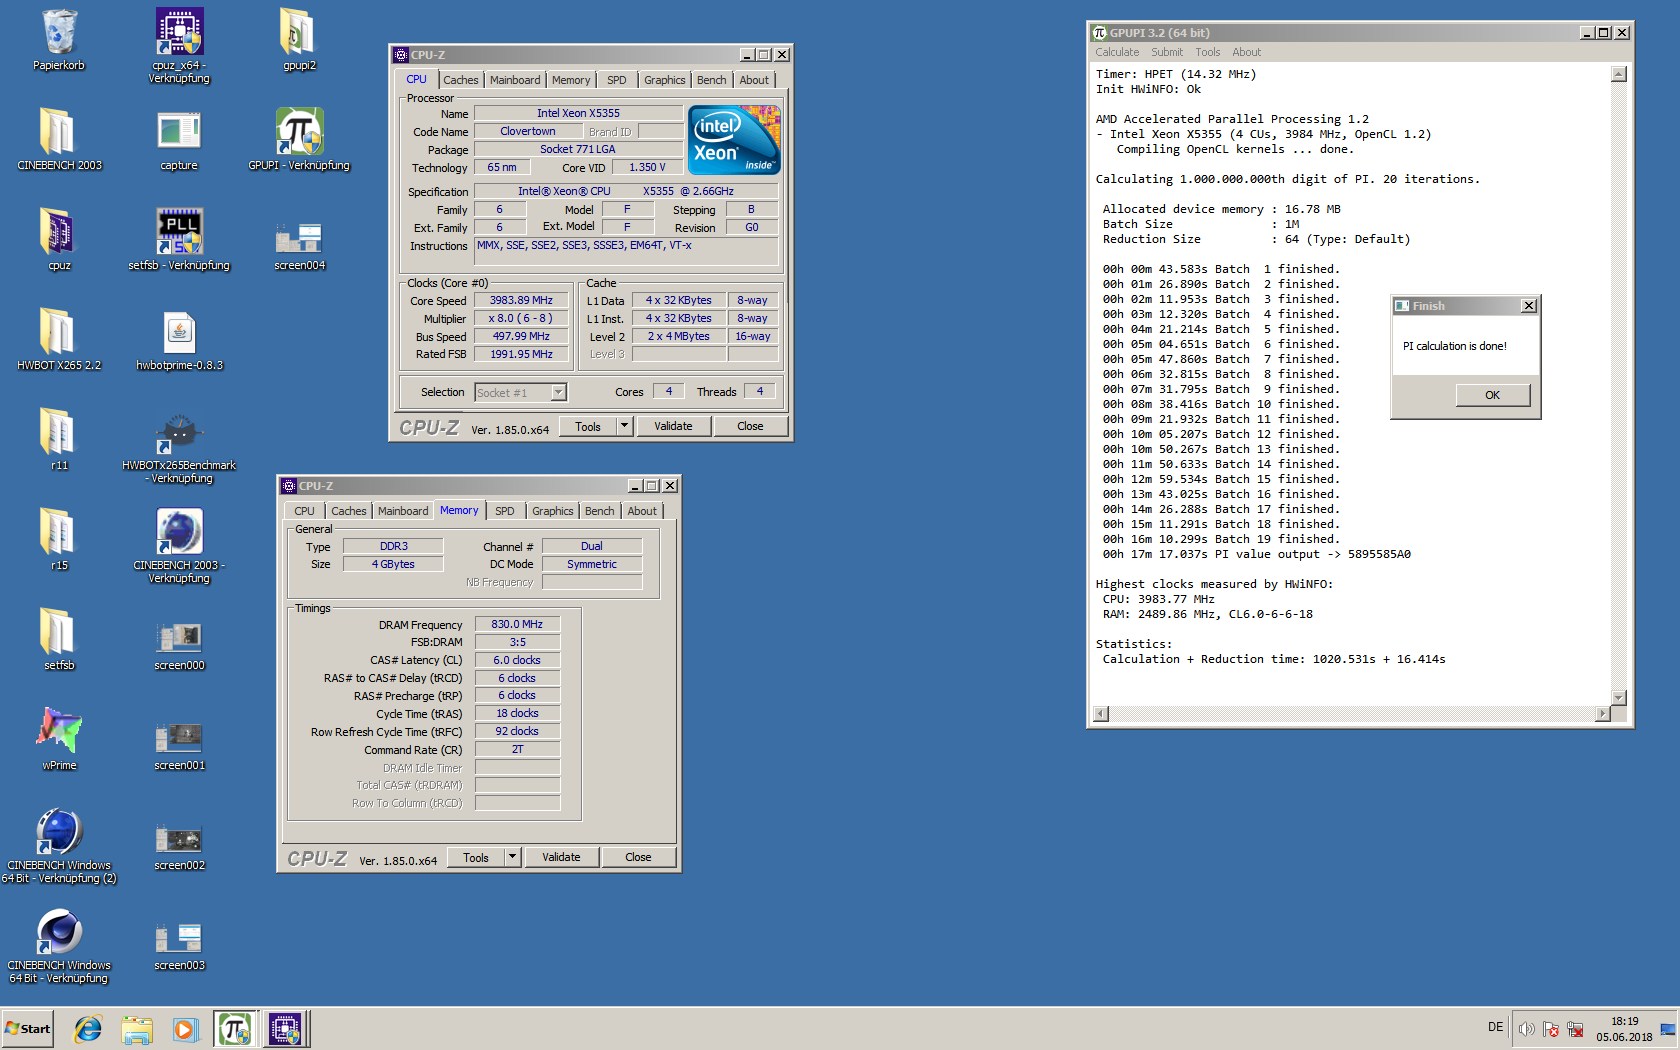Viewport: 1680px width, 1050px height.
Task: Launch the setfsb - Verknüpfung PLL icon
Action: point(179,232)
